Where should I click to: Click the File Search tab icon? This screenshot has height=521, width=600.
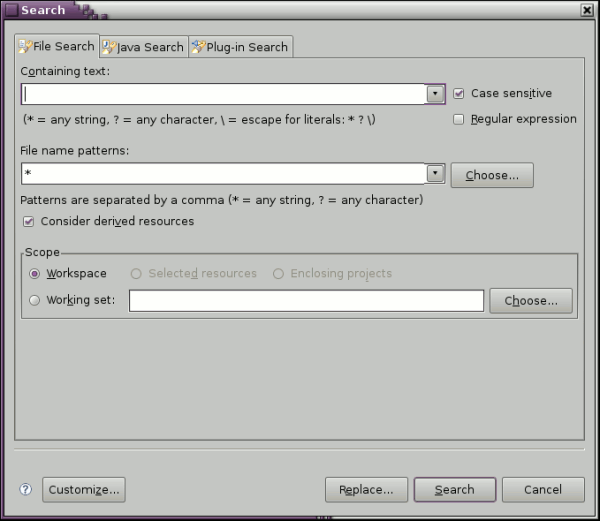pos(25,46)
